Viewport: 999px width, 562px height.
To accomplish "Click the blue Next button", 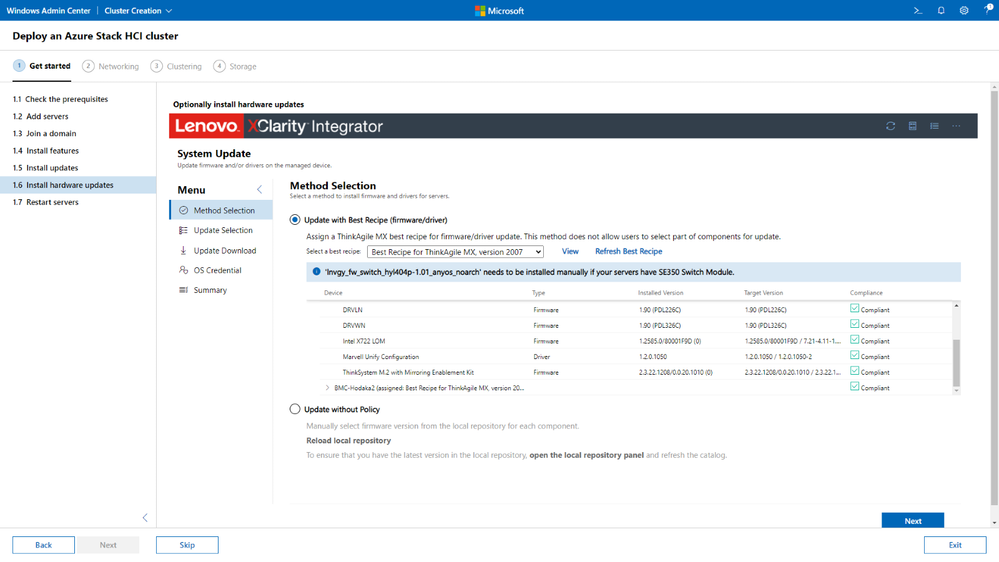I will [912, 521].
